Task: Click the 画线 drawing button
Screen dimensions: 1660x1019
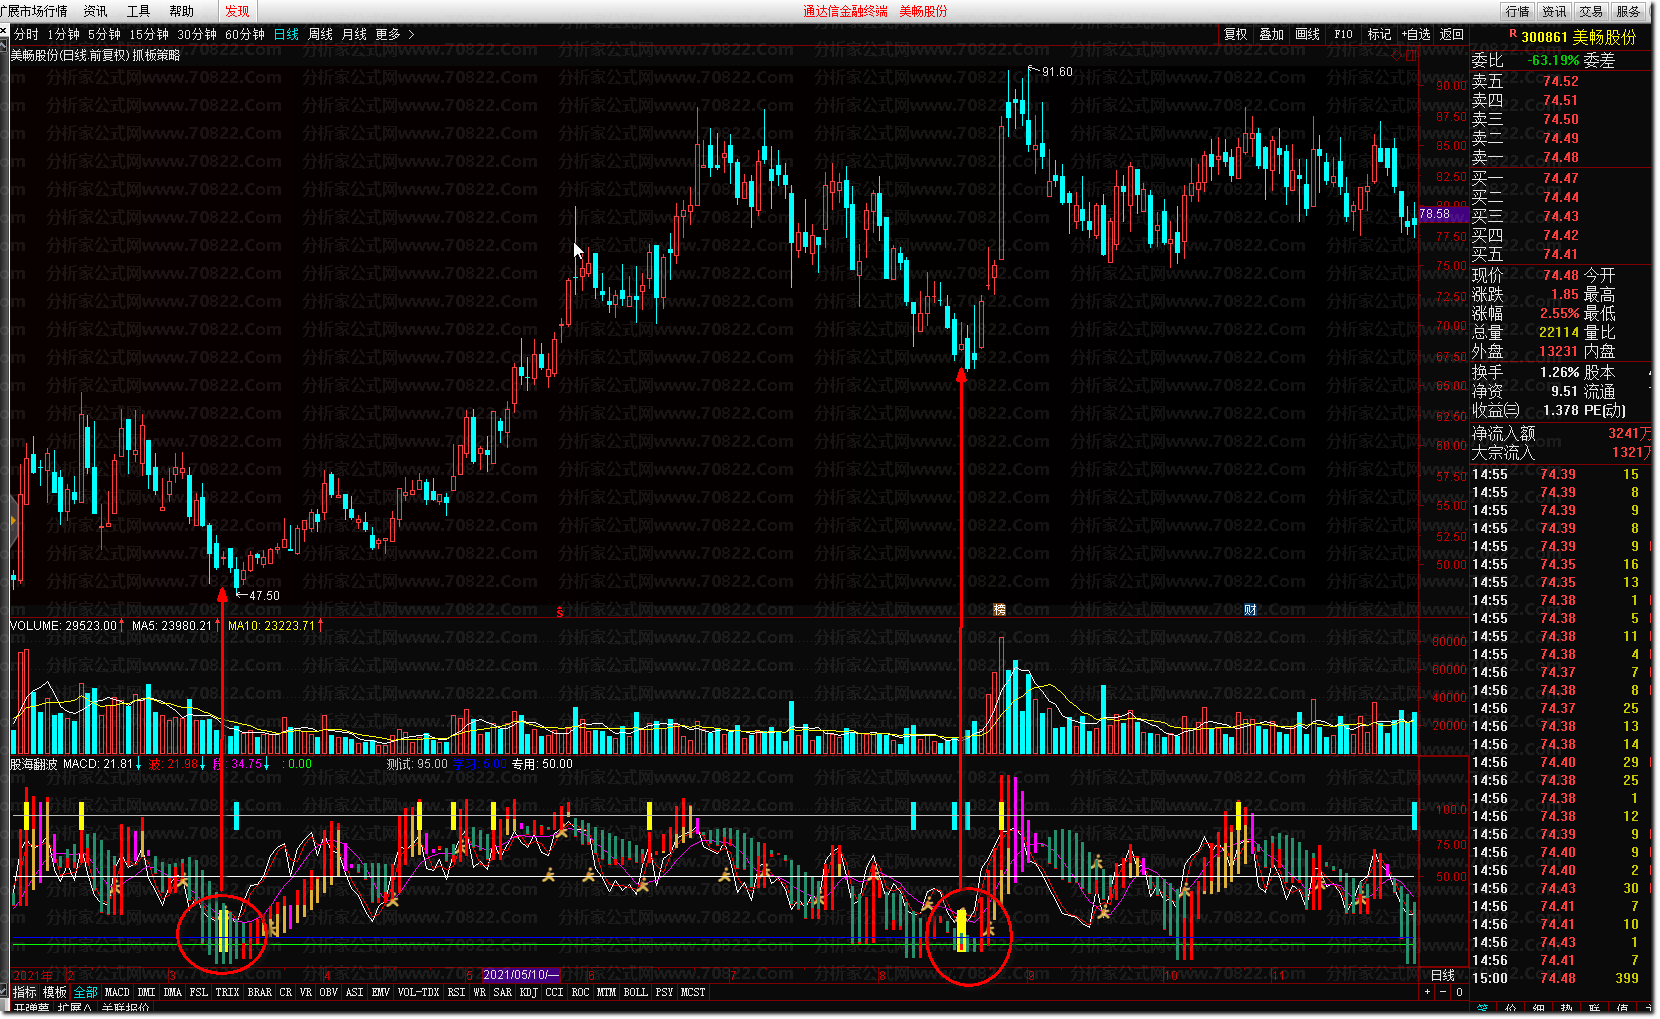Action: [1307, 34]
